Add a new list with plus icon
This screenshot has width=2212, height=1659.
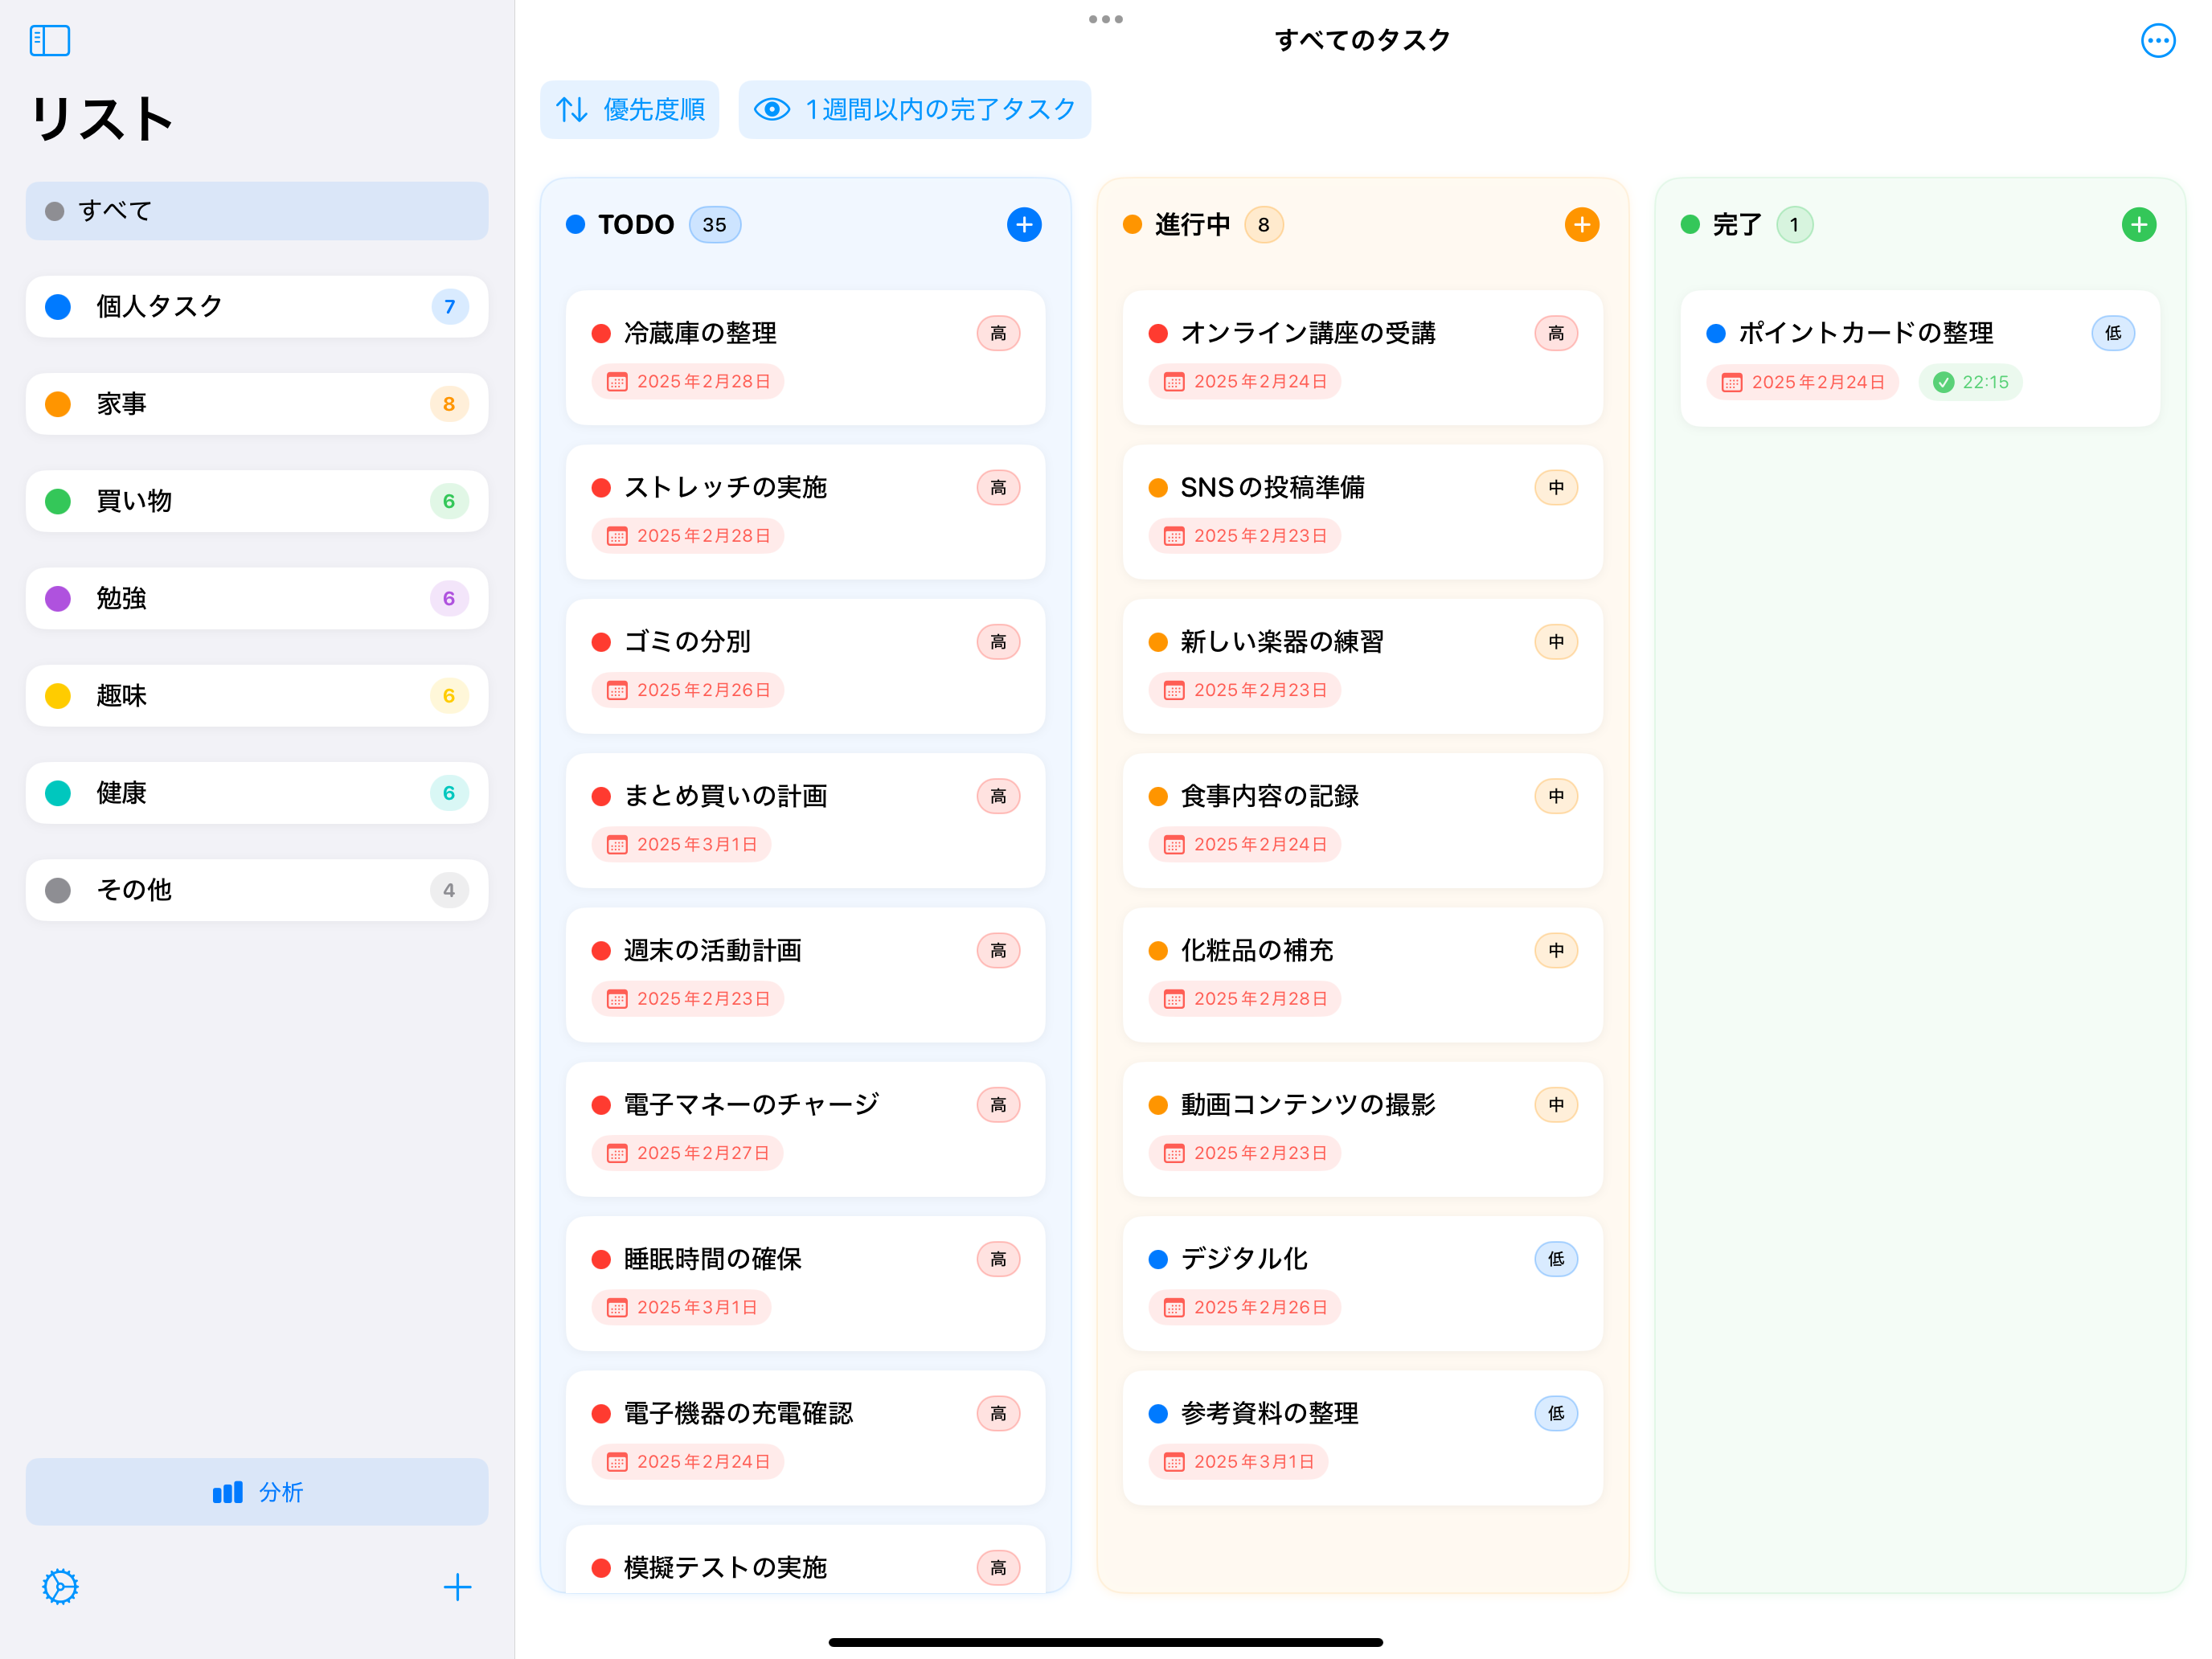pyautogui.click(x=457, y=1587)
